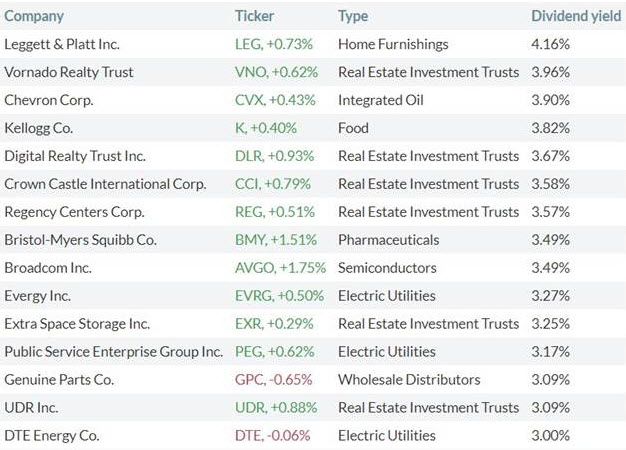Open the LEG ticker link
Screen dimensions: 626x450
274,44
